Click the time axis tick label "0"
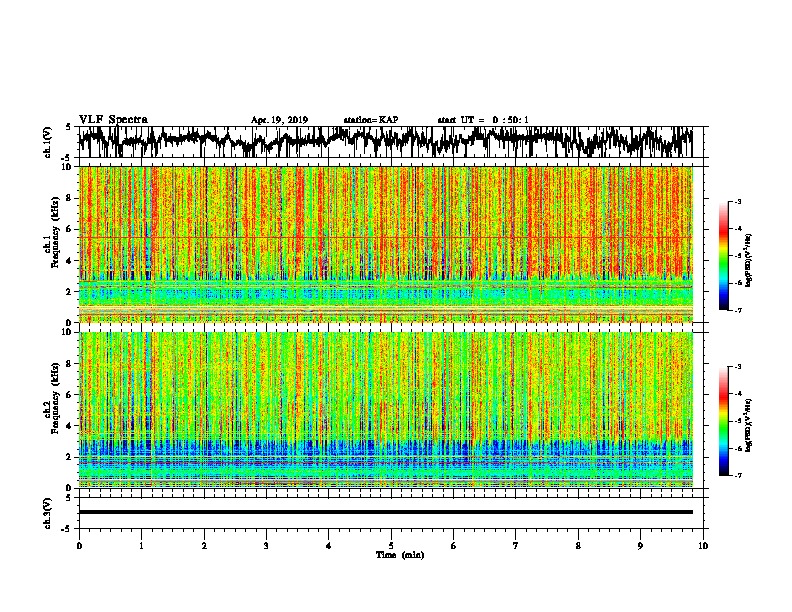Viewport: 792px width, 612px height. [79, 546]
